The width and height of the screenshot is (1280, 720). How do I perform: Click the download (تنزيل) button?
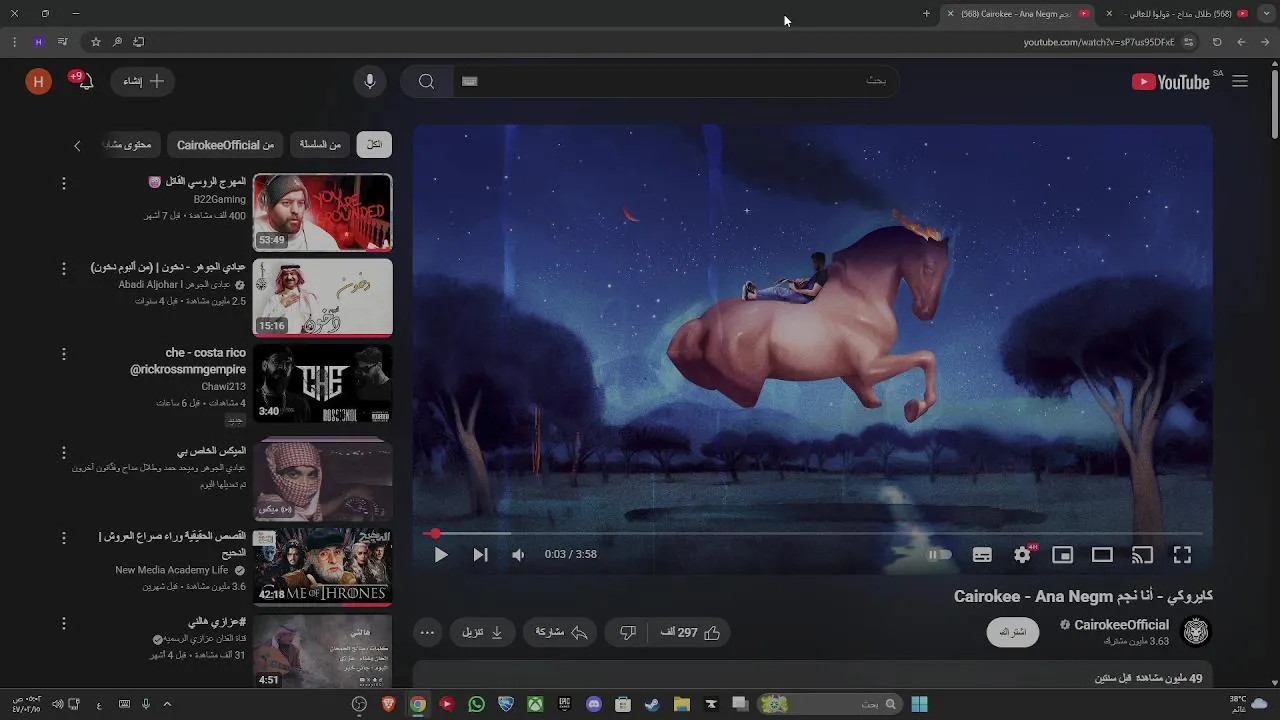tap(482, 632)
